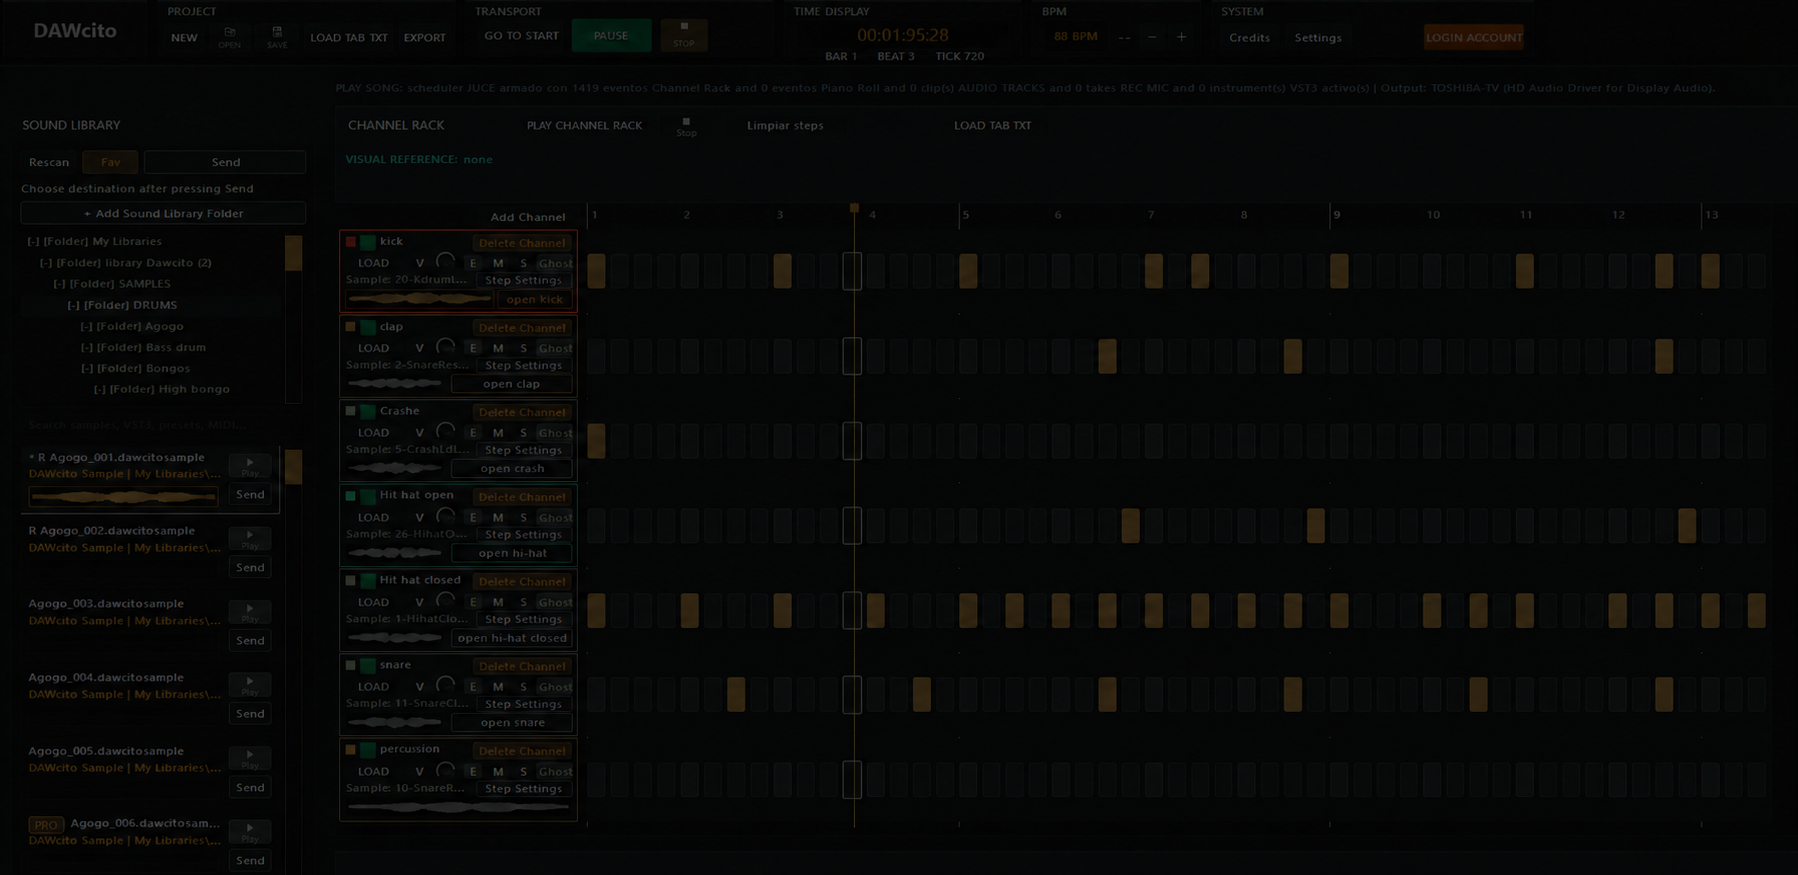1798x875 pixels.
Task: Collapse the Bass drum folder
Action: (87, 347)
